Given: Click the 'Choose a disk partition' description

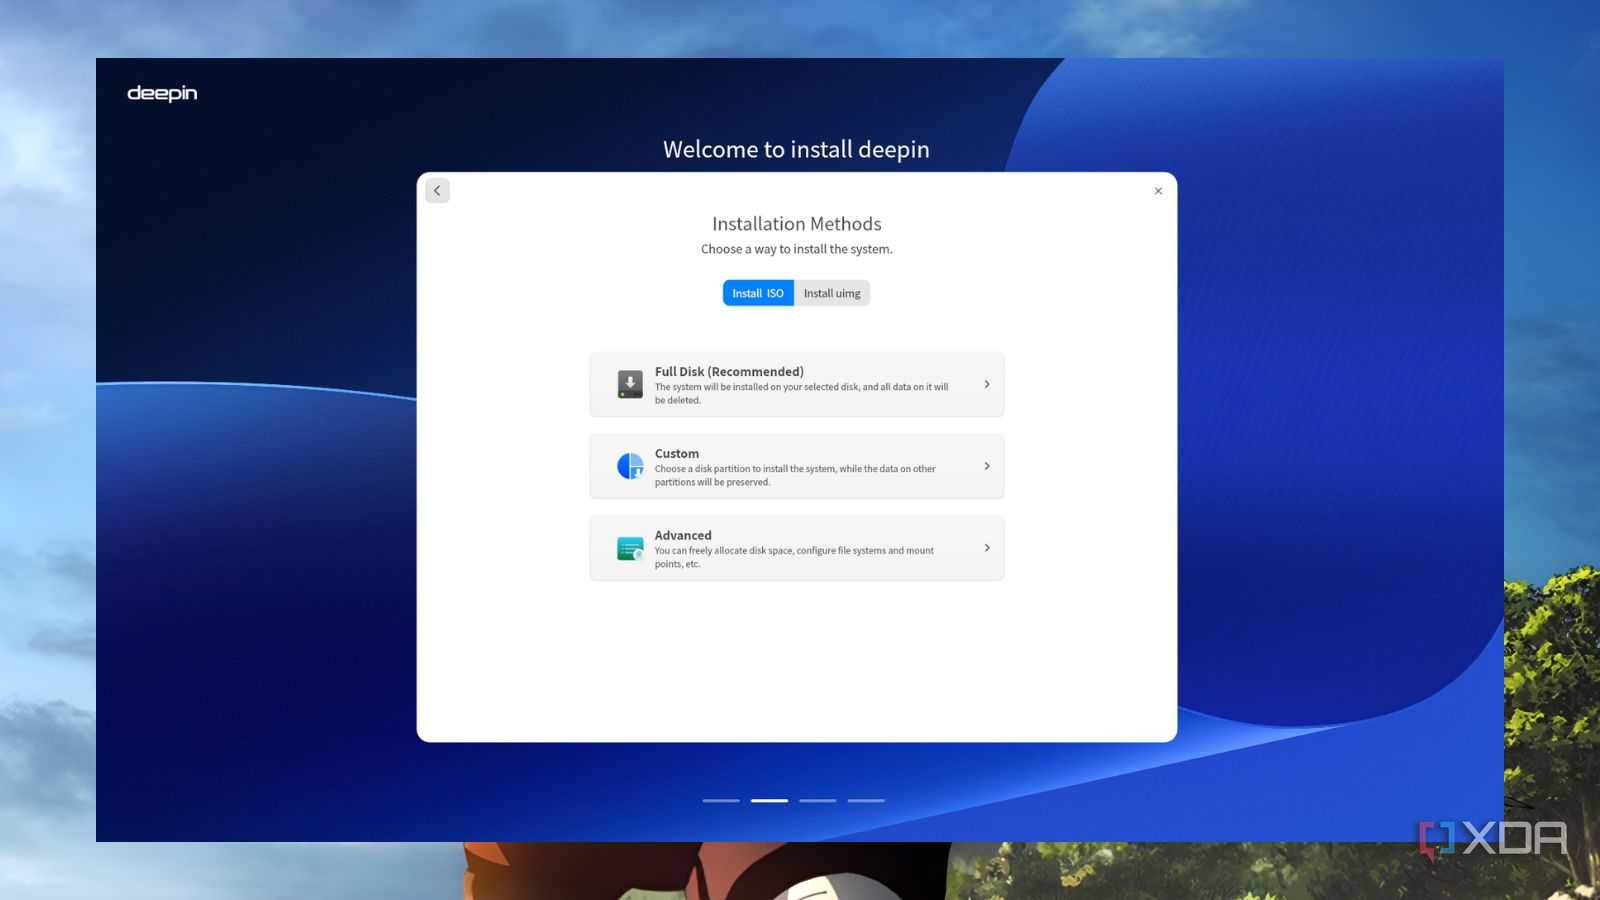Looking at the screenshot, I should pyautogui.click(x=795, y=475).
